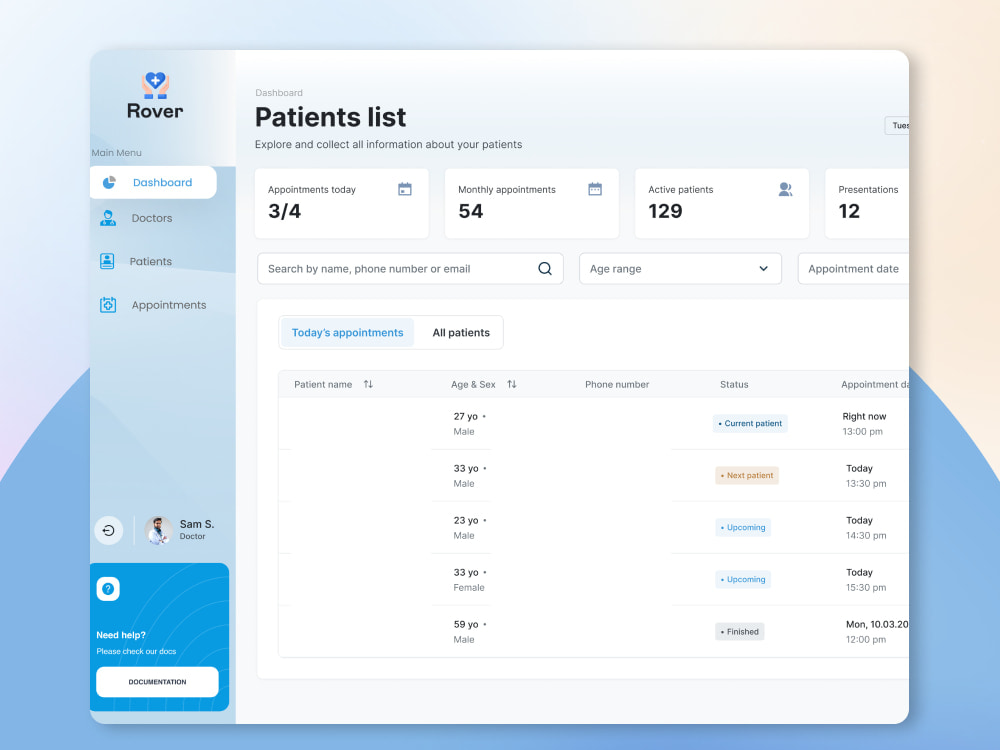
Task: Toggle sort order for Patient name column
Action: coord(367,384)
